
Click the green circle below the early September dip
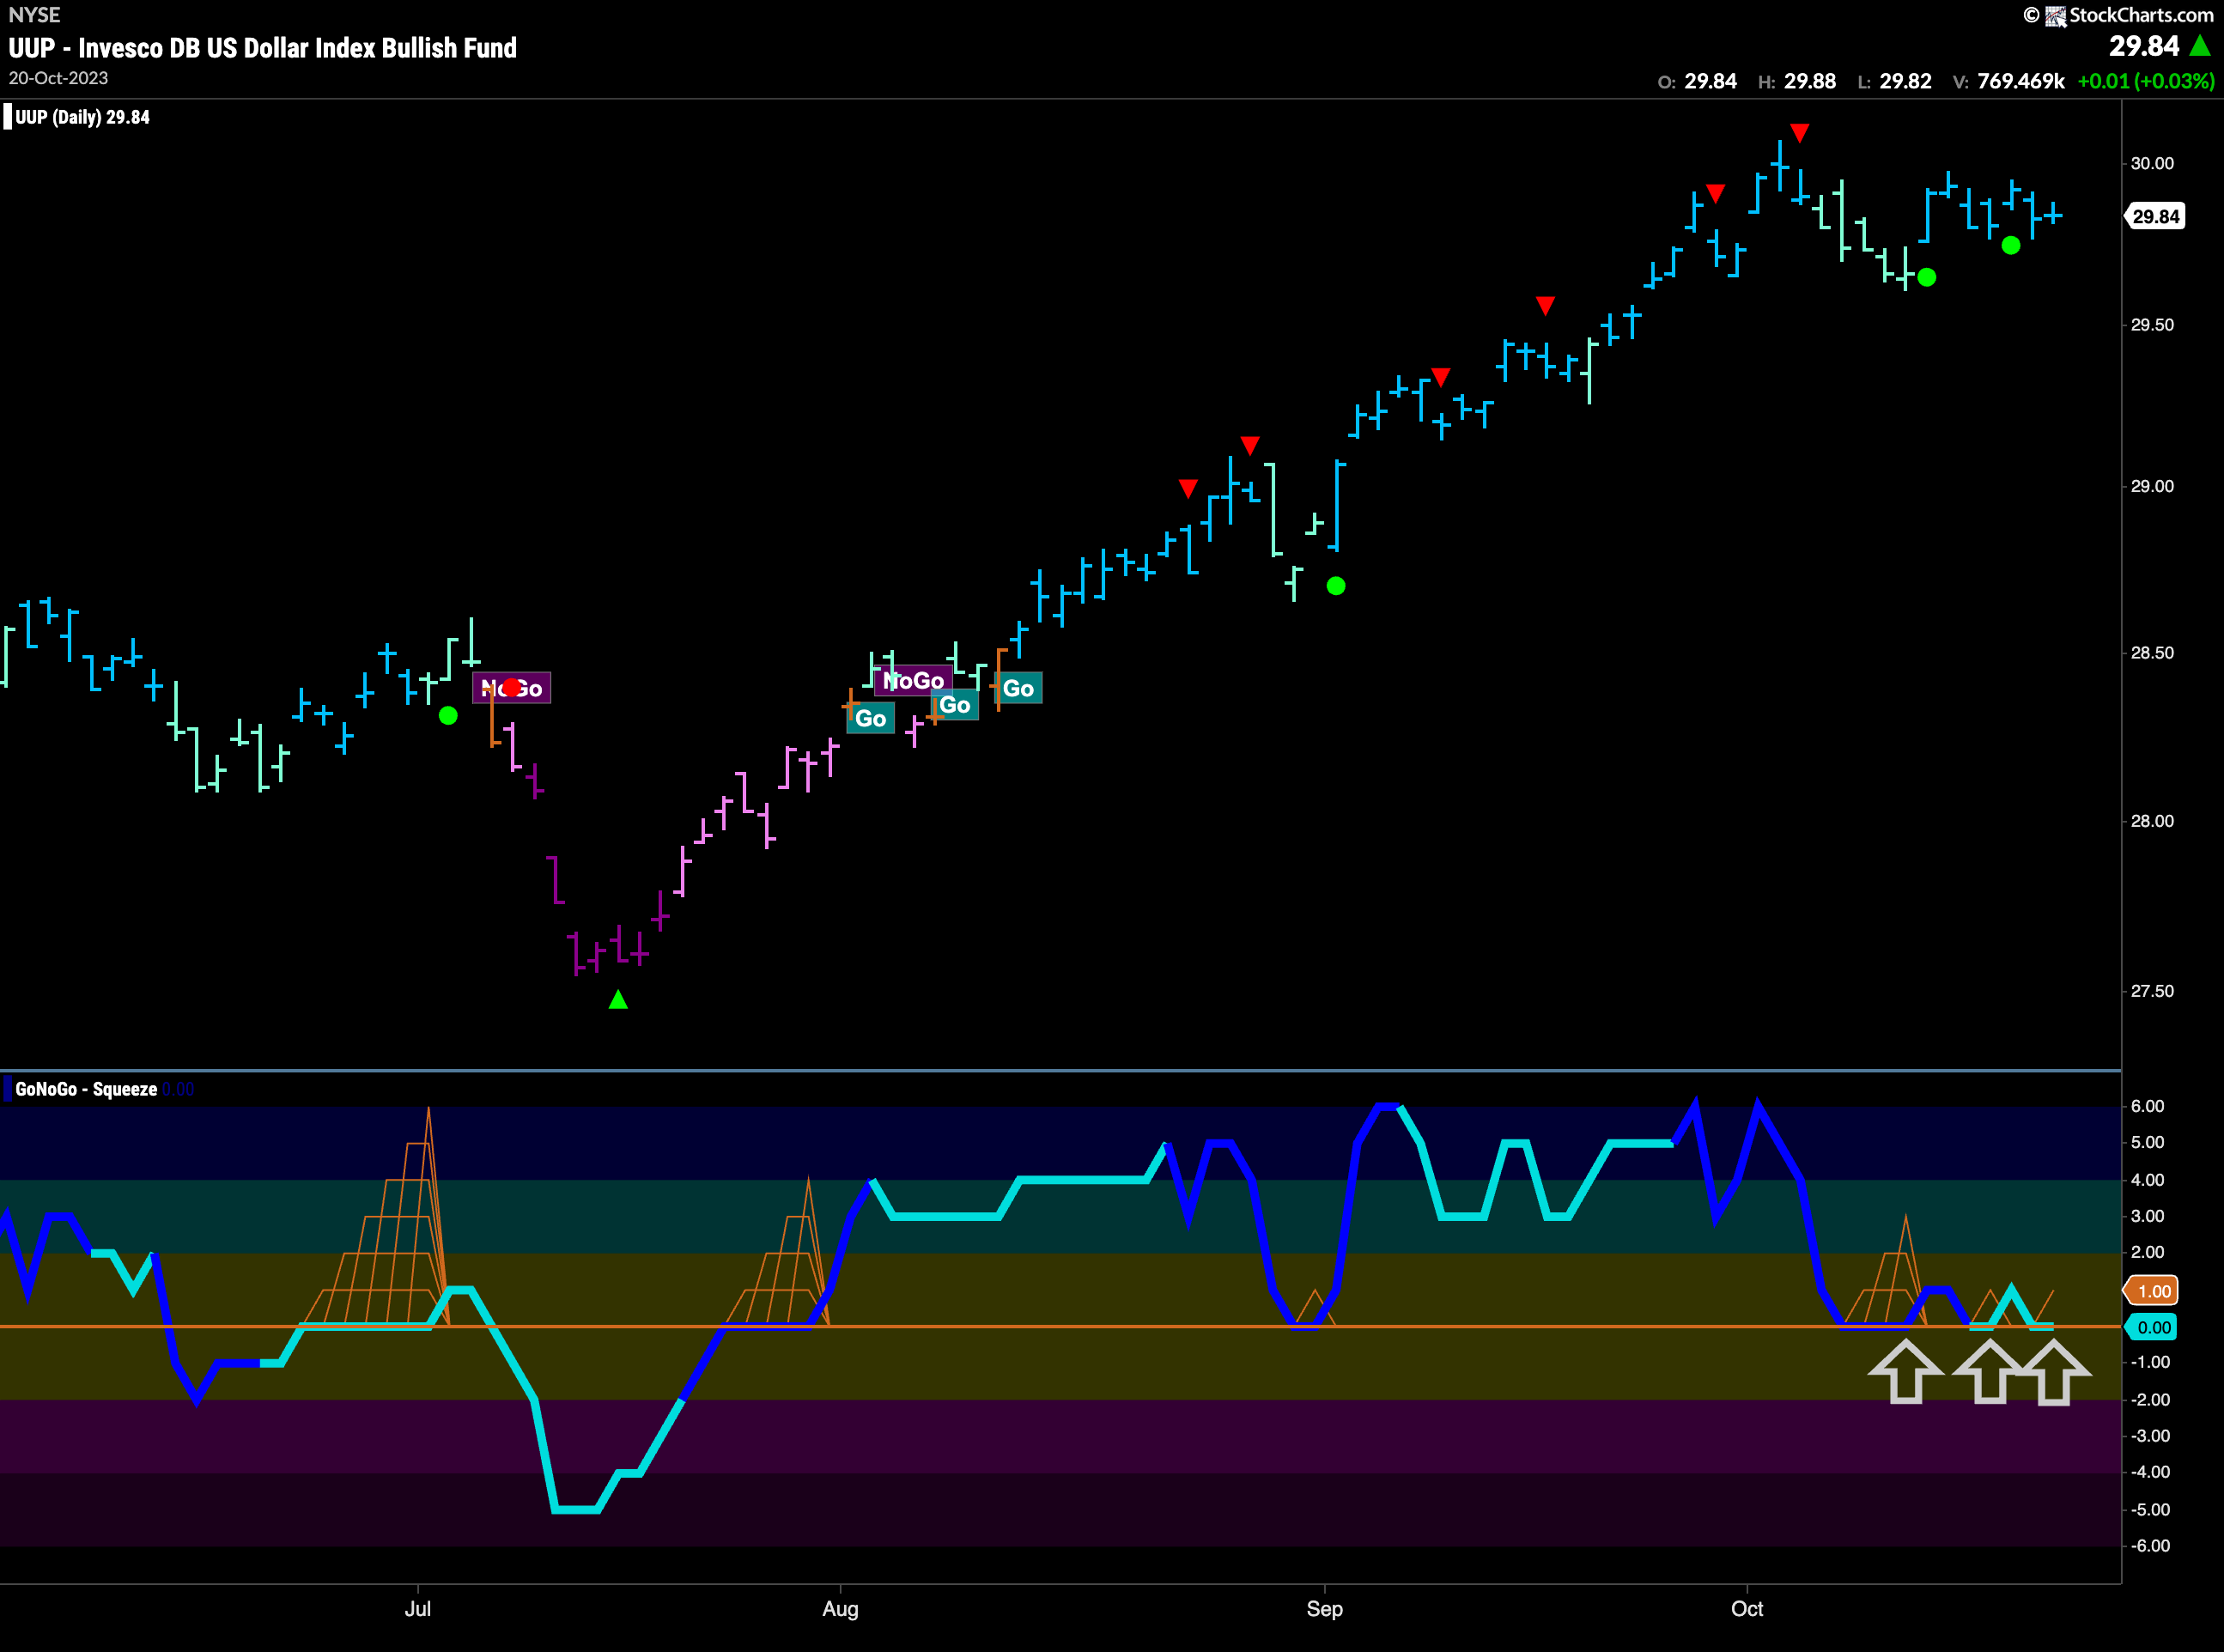coord(1336,586)
